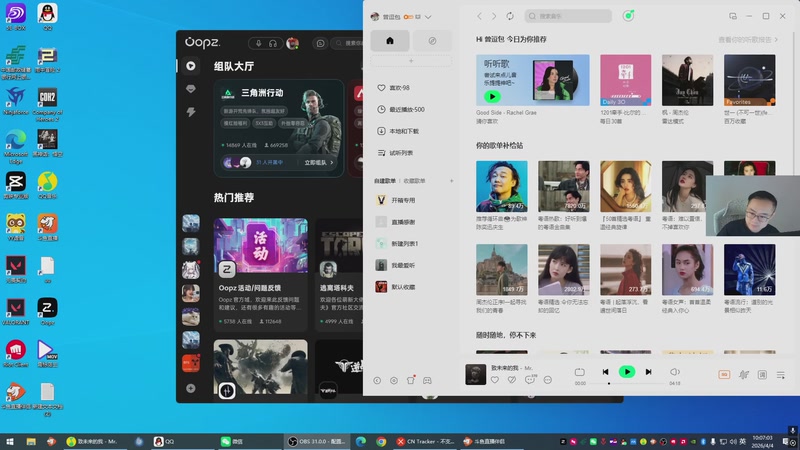The image size is (800, 450).
Task: Open local and downloads section
Action: (x=398, y=131)
